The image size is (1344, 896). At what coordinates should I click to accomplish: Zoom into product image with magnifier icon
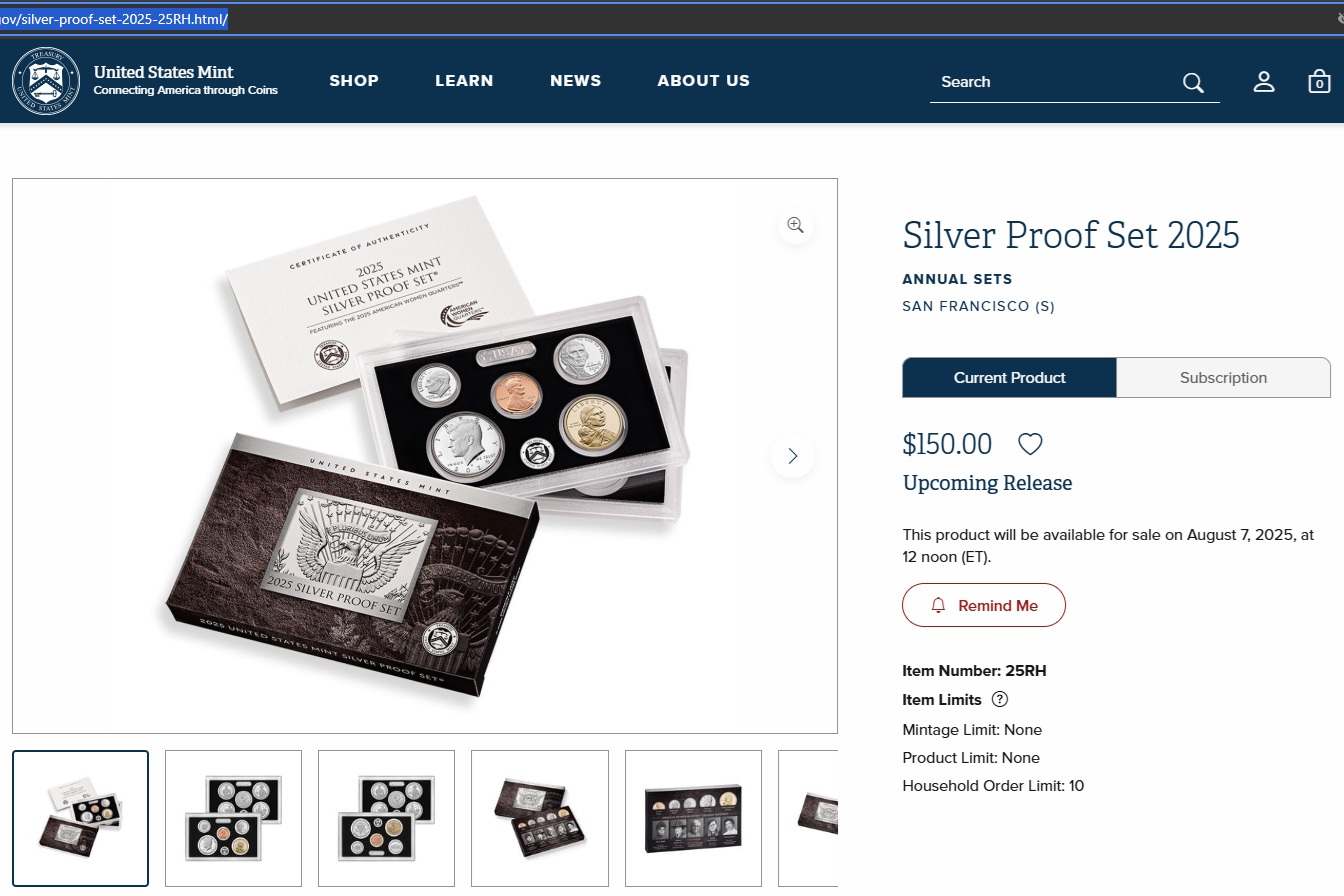tap(795, 225)
